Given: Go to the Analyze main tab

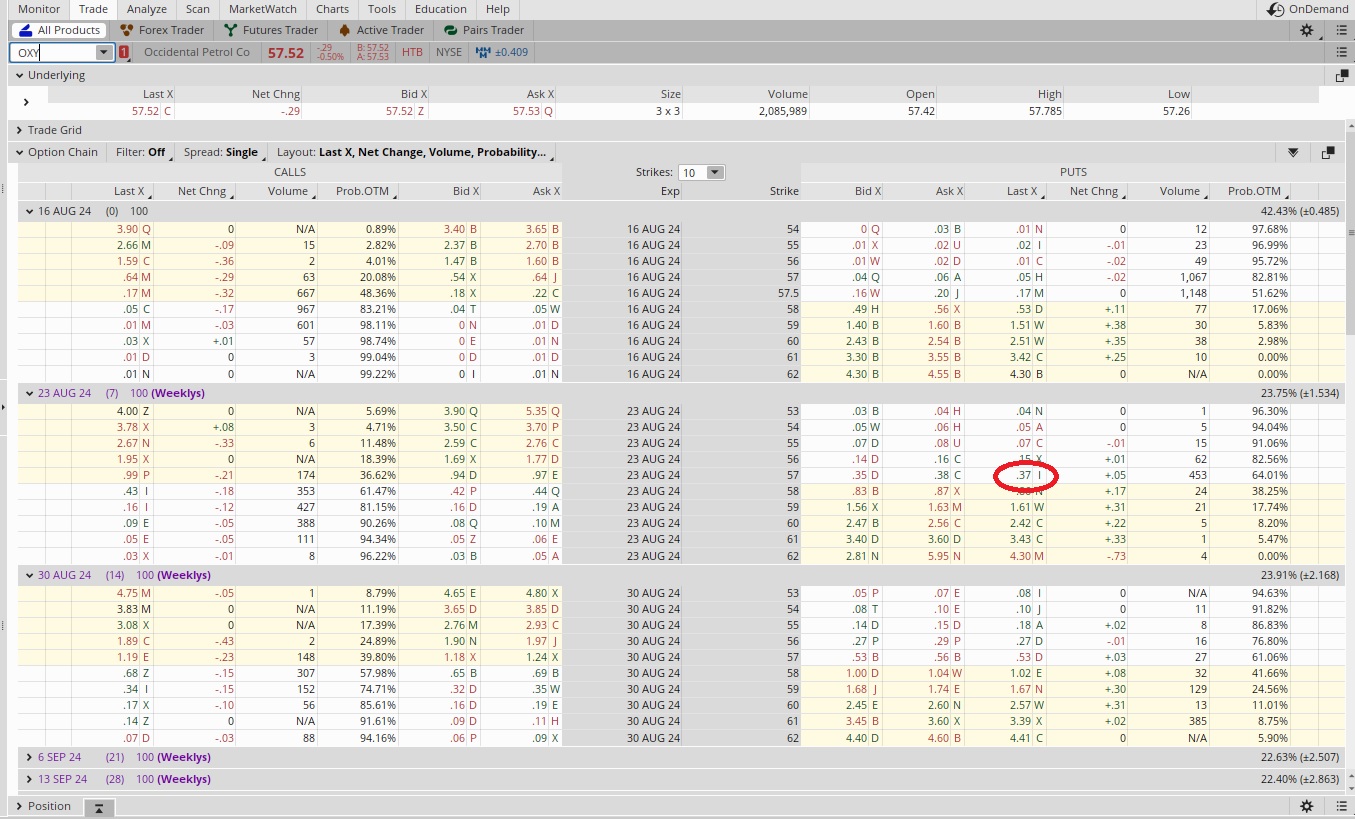Looking at the screenshot, I should coord(147,9).
